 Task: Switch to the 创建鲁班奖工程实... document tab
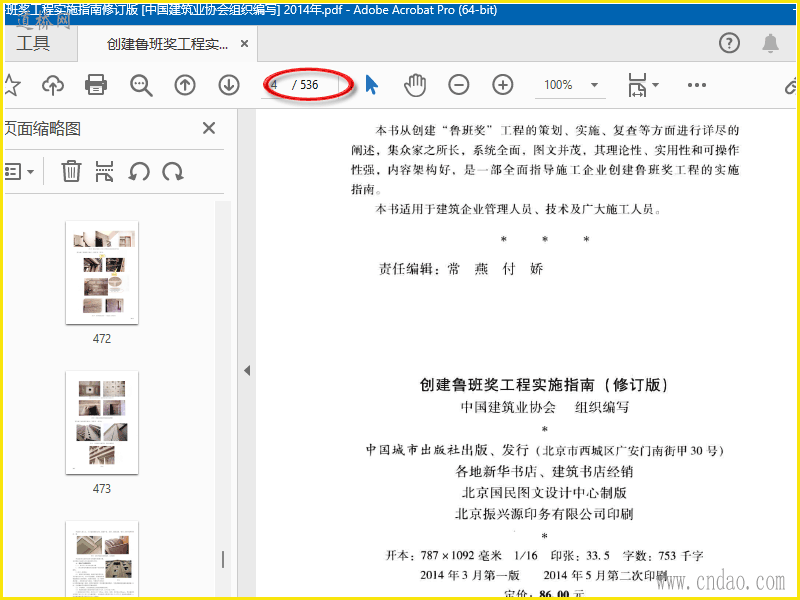pos(167,44)
